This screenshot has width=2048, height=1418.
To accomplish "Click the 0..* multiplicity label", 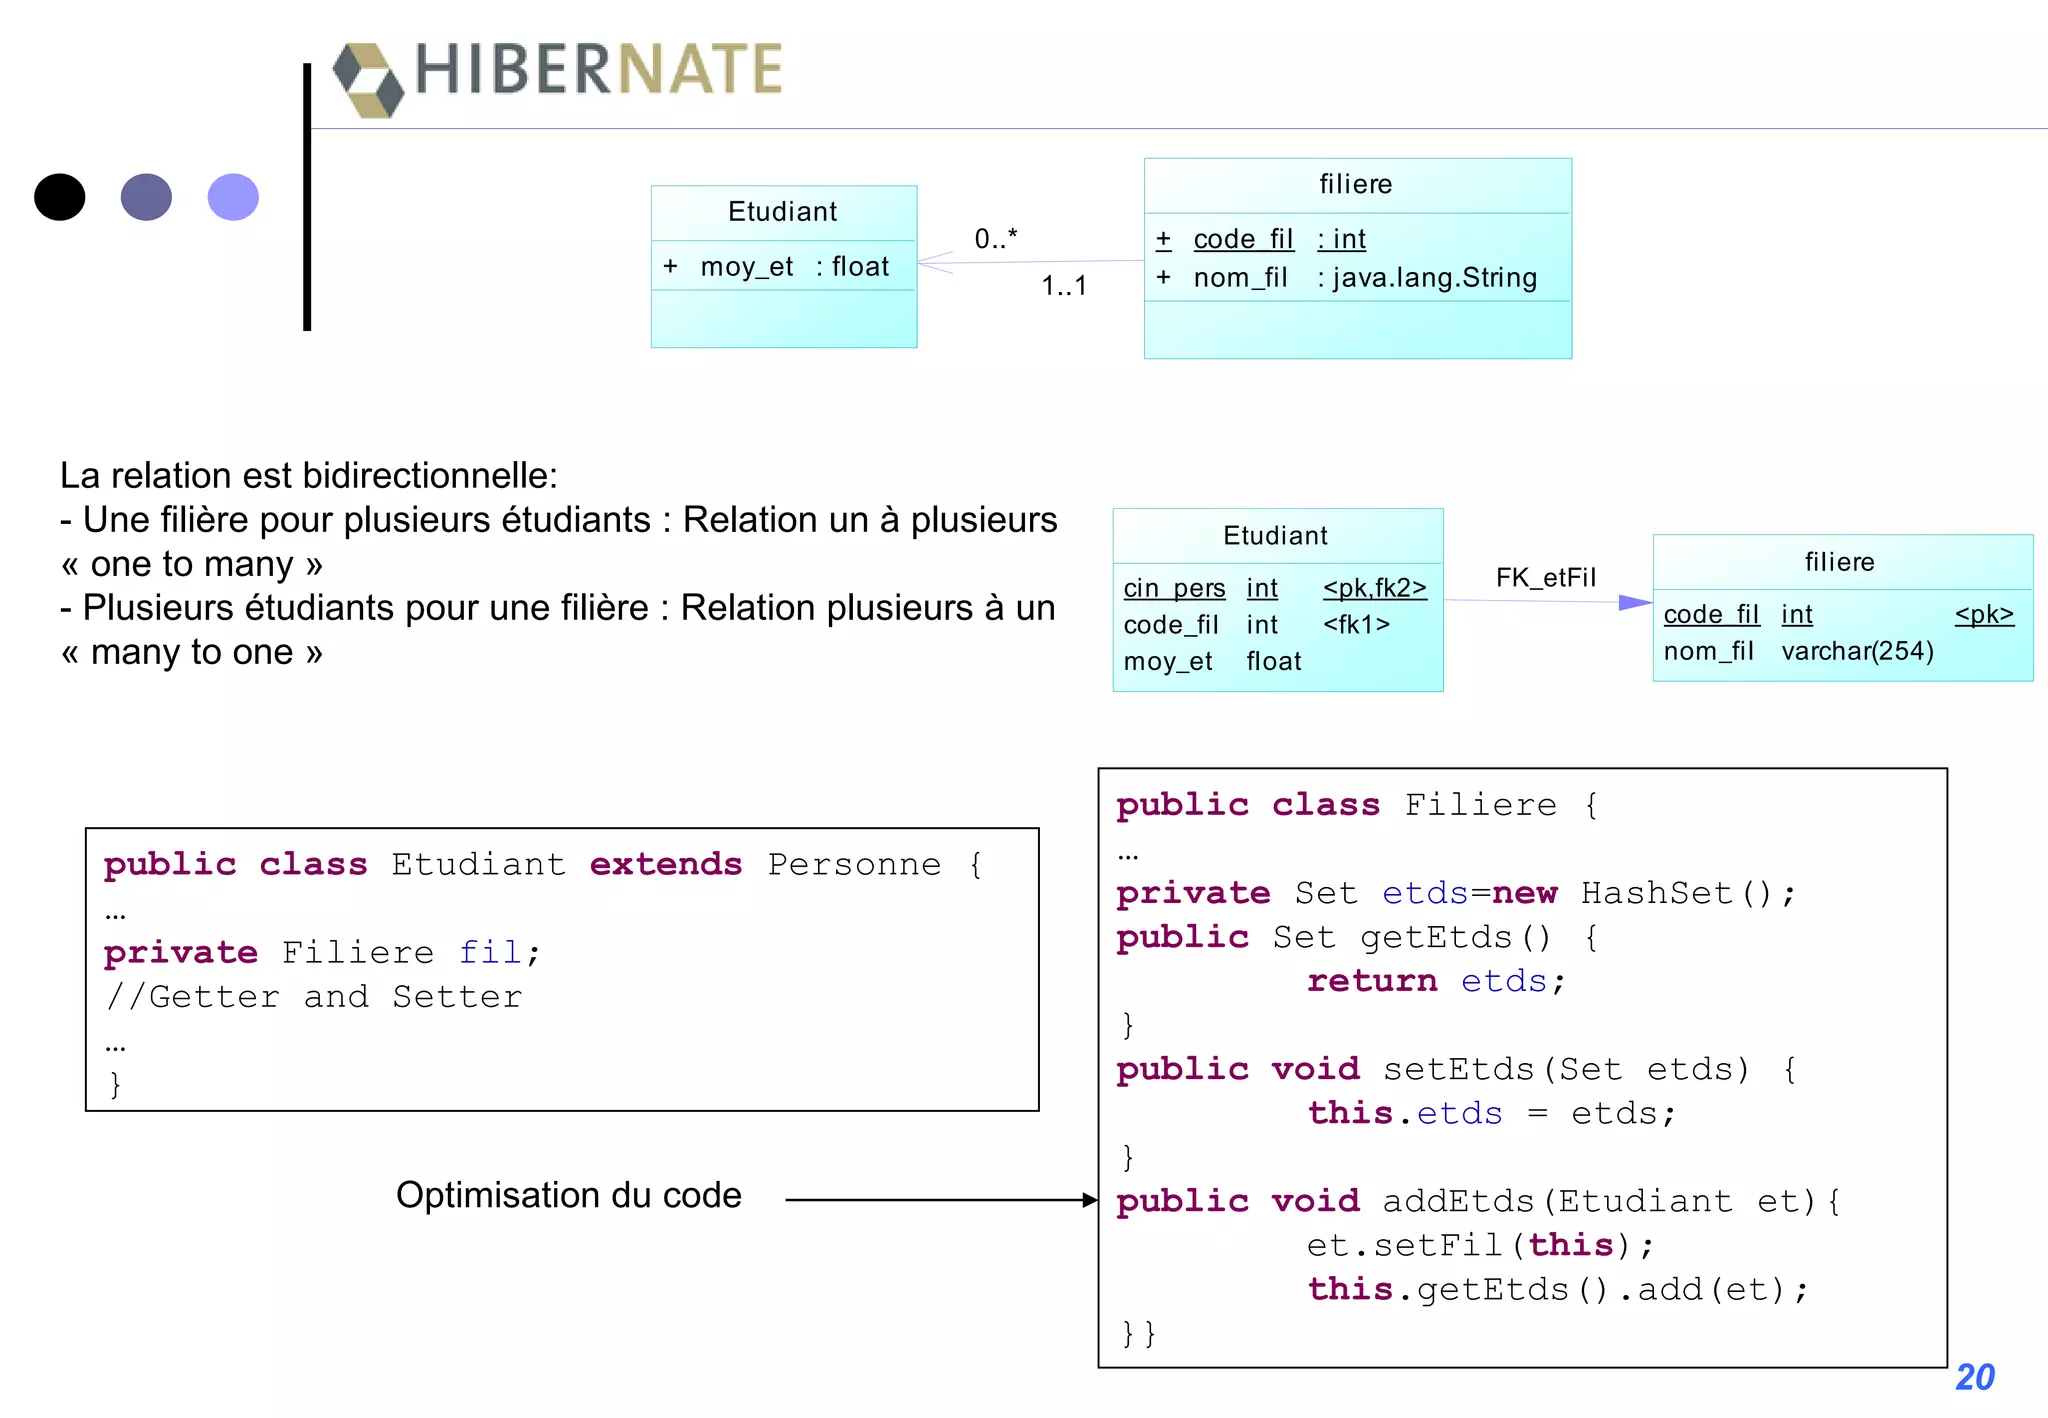I will 995,239.
